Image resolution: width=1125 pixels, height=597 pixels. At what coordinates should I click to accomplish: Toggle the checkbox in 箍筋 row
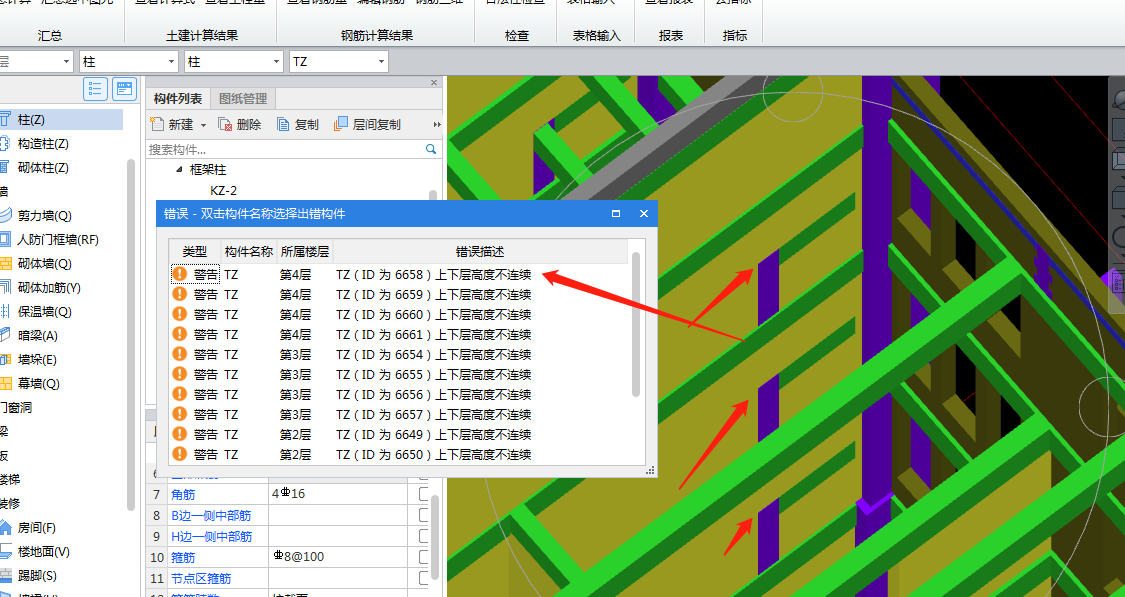(423, 556)
